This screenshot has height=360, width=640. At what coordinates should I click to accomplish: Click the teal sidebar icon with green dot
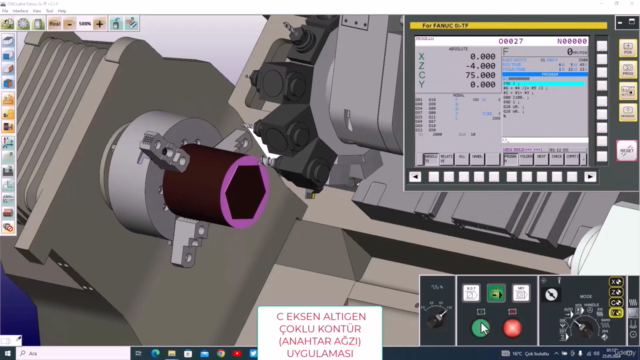coord(8,157)
